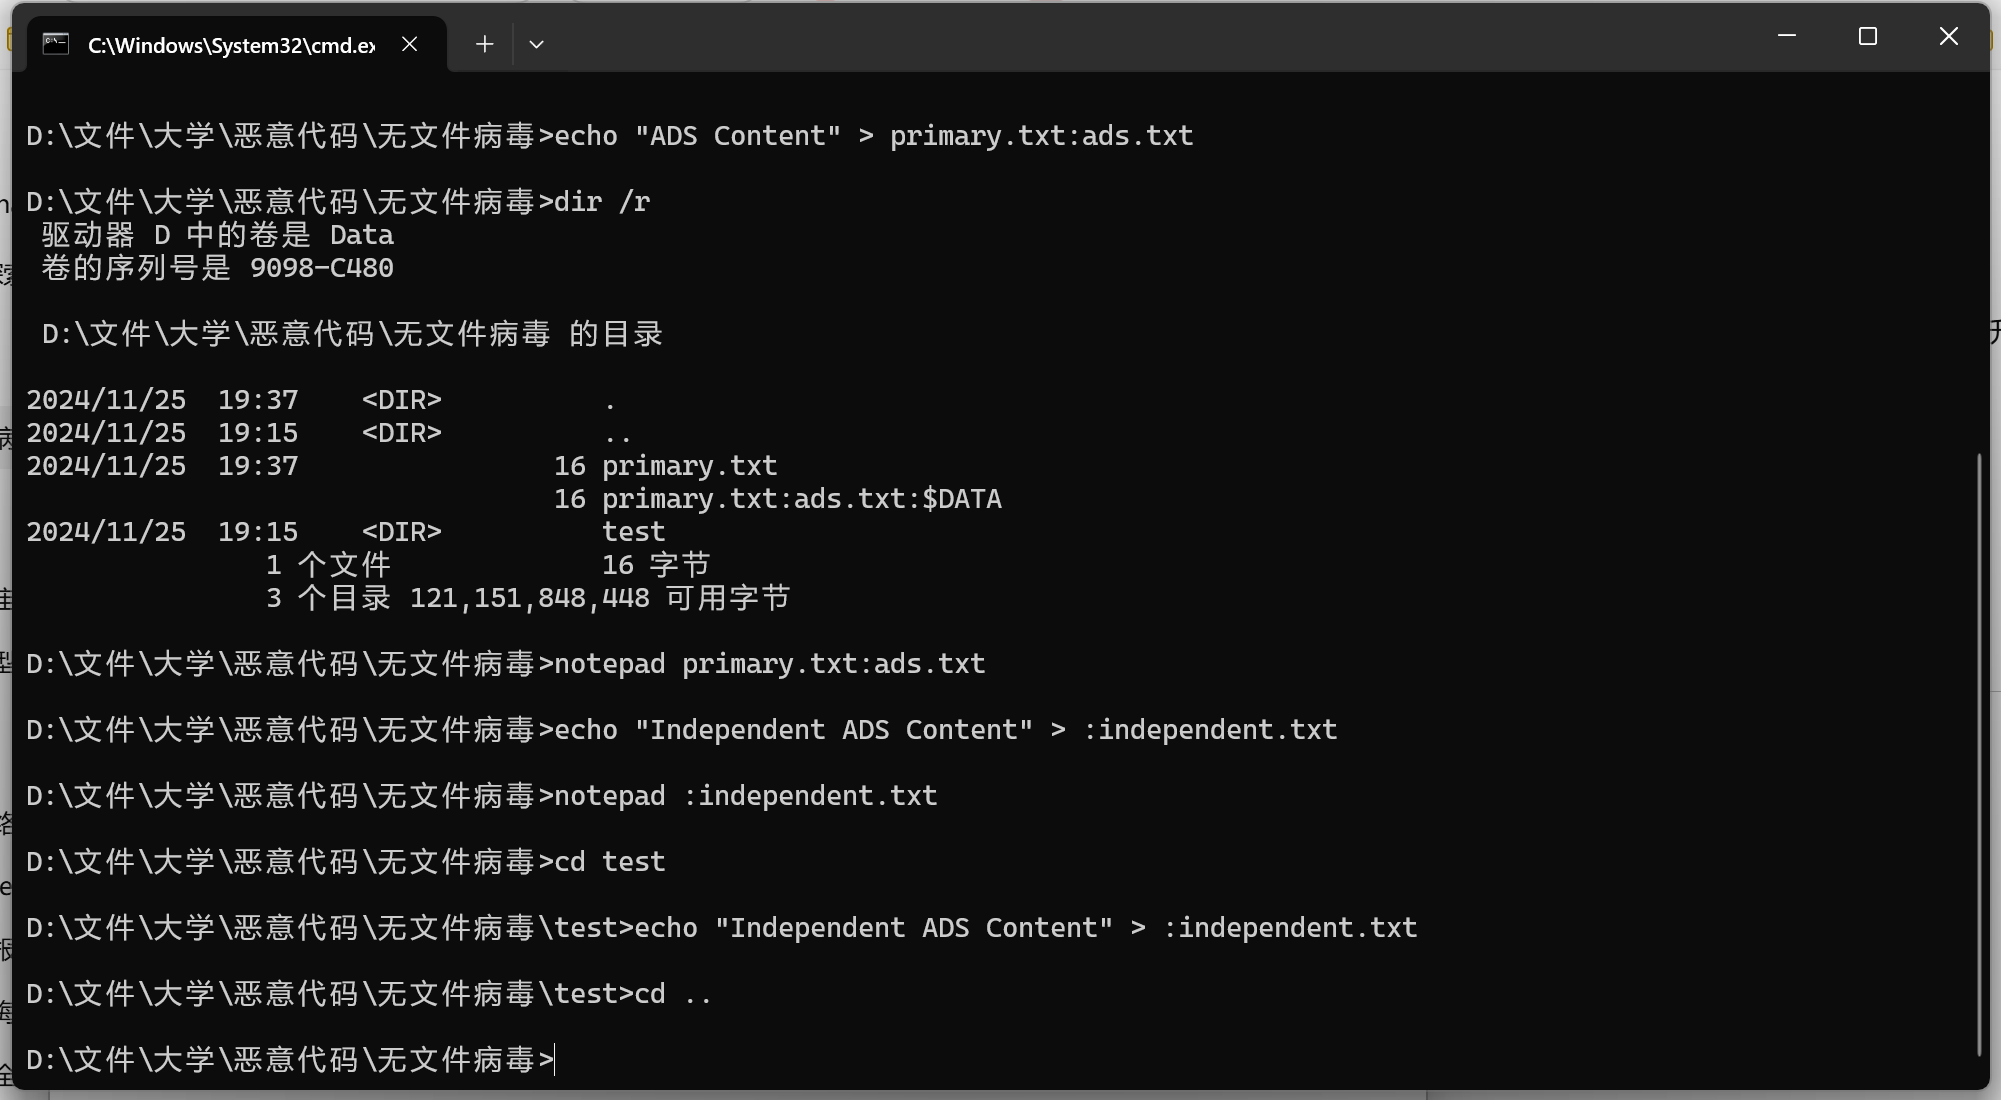The image size is (2001, 1100).
Task: Click the 'test' directory entry in the listing
Action: pos(633,532)
